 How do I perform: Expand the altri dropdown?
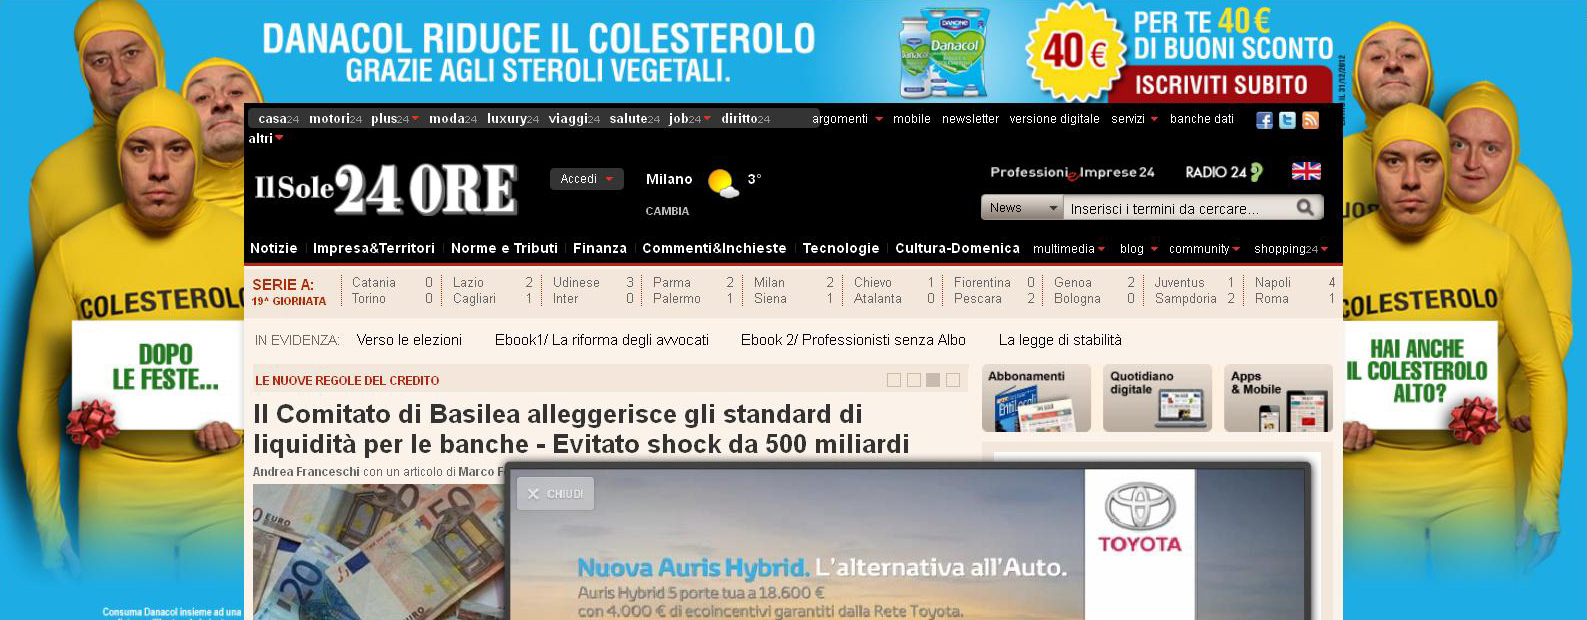click(266, 139)
